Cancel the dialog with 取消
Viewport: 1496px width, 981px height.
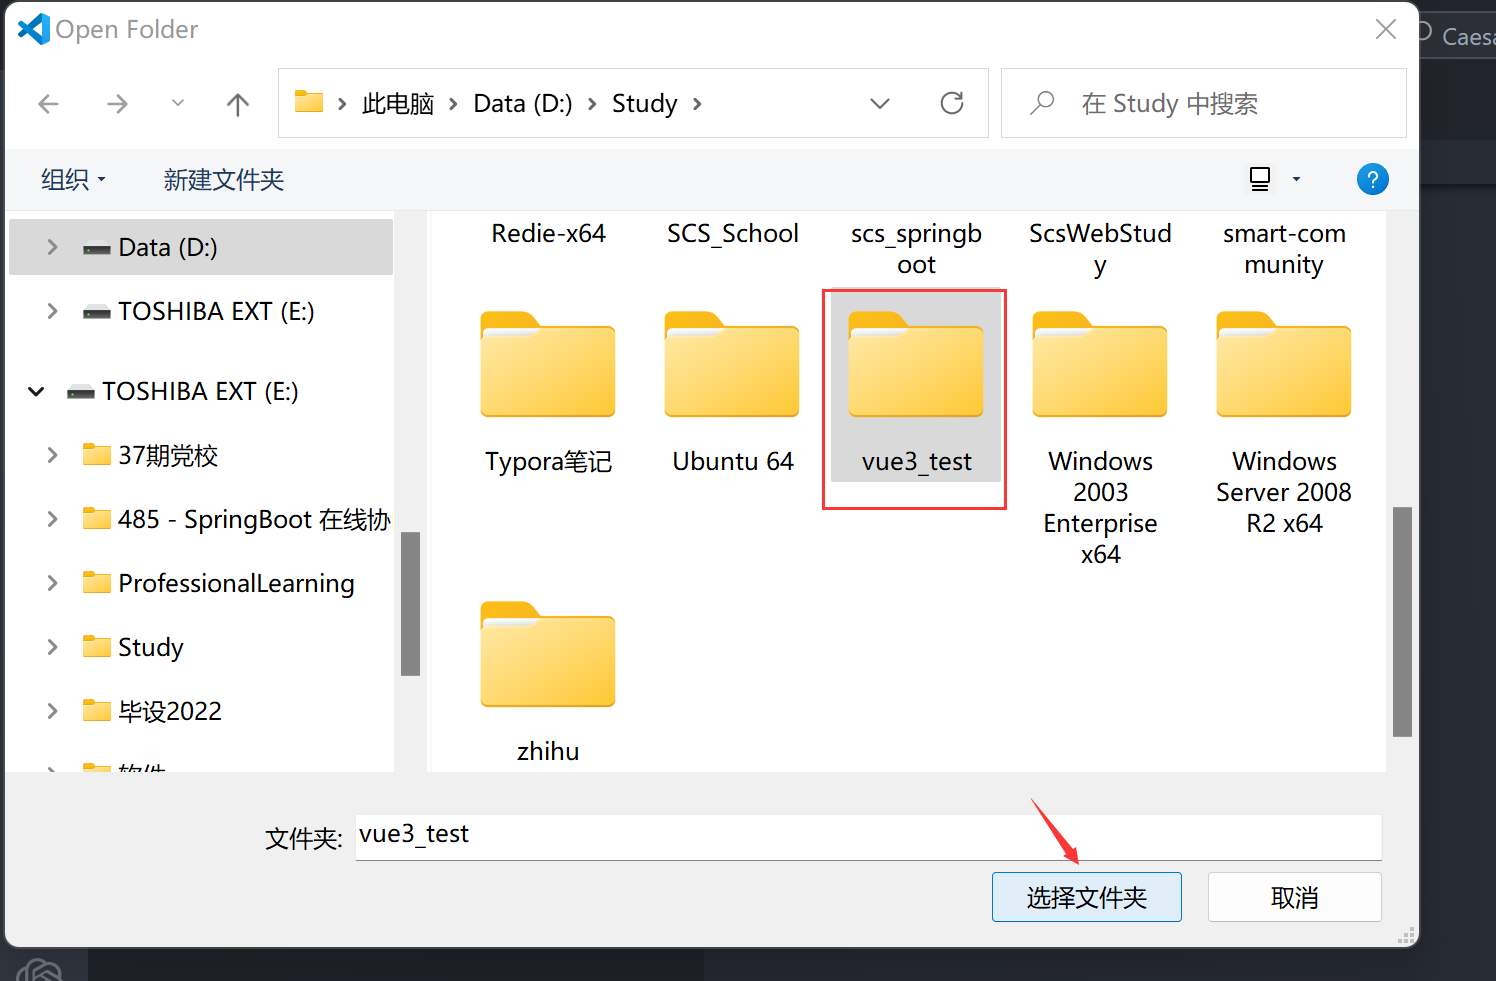(x=1295, y=897)
